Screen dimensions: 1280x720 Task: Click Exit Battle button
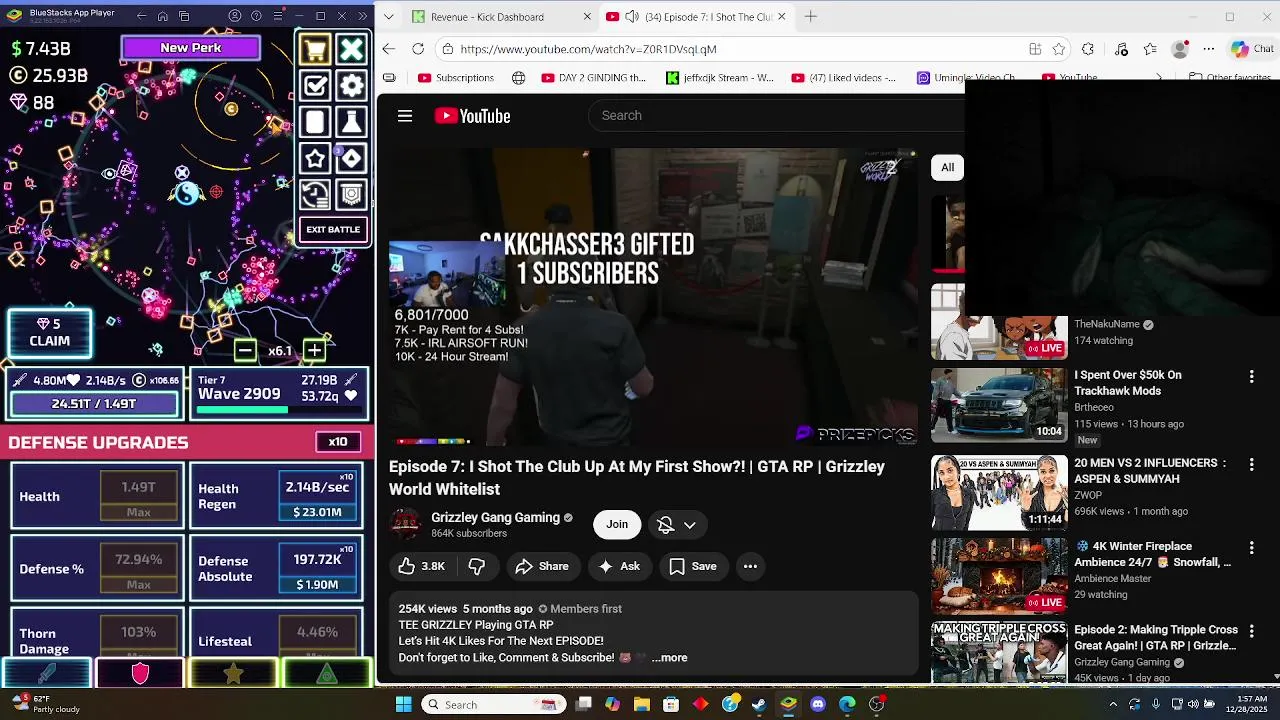click(333, 230)
